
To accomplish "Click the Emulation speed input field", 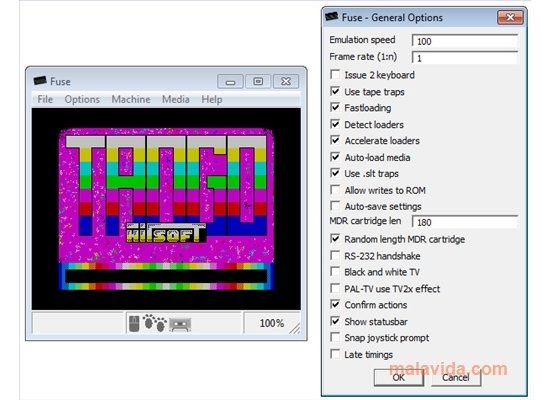I will tap(465, 41).
